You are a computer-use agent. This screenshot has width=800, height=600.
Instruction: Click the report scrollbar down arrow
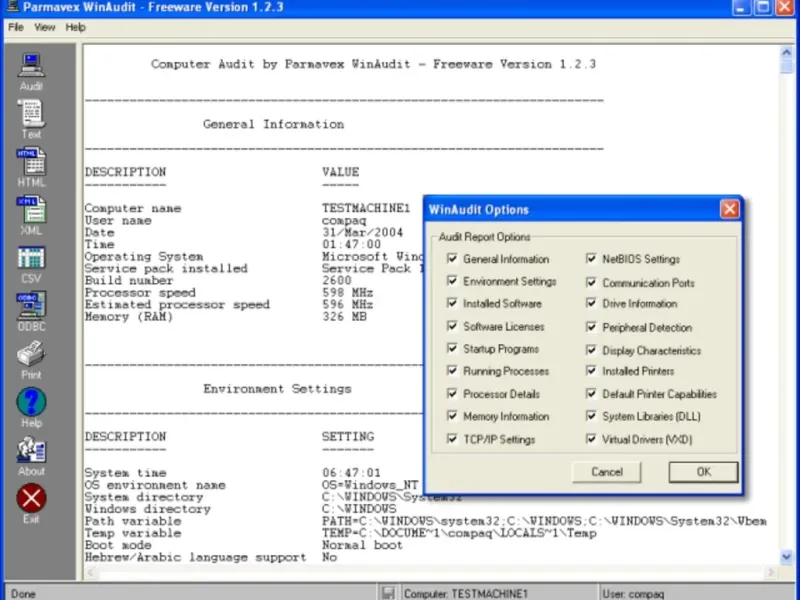(786, 556)
